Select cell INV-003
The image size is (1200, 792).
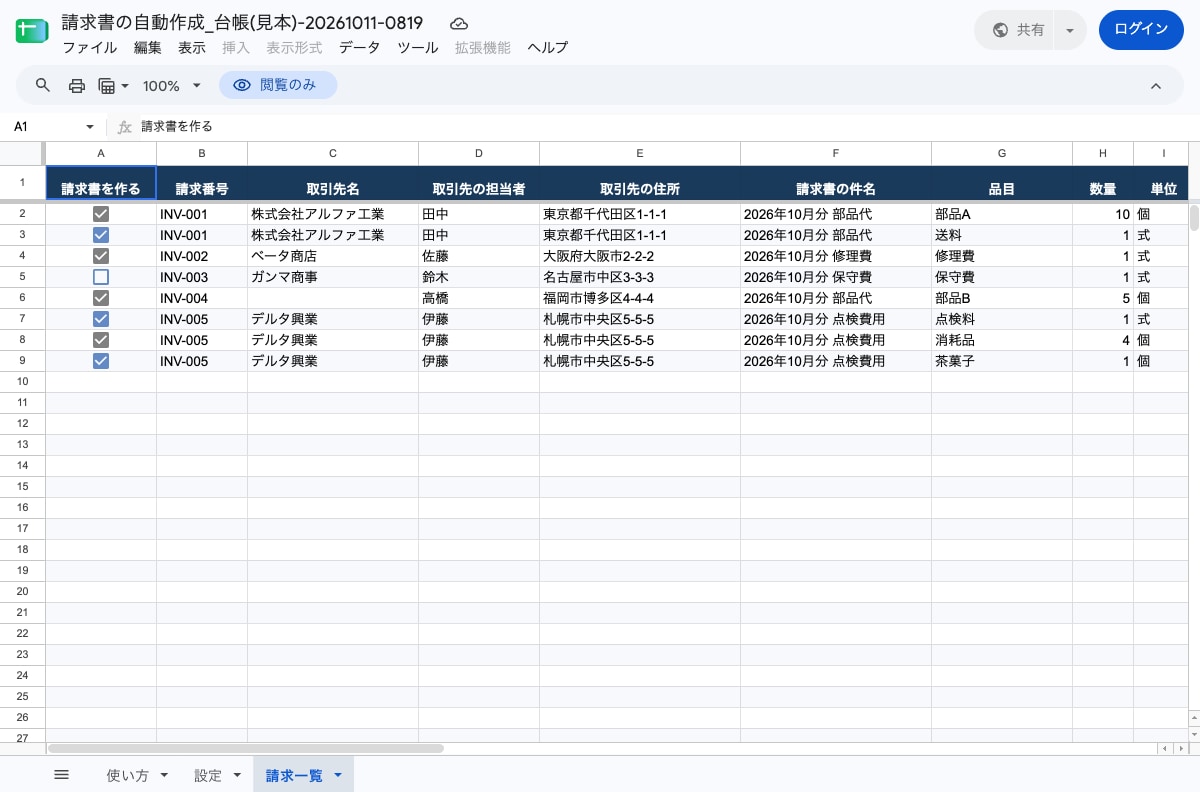pyautogui.click(x=202, y=277)
